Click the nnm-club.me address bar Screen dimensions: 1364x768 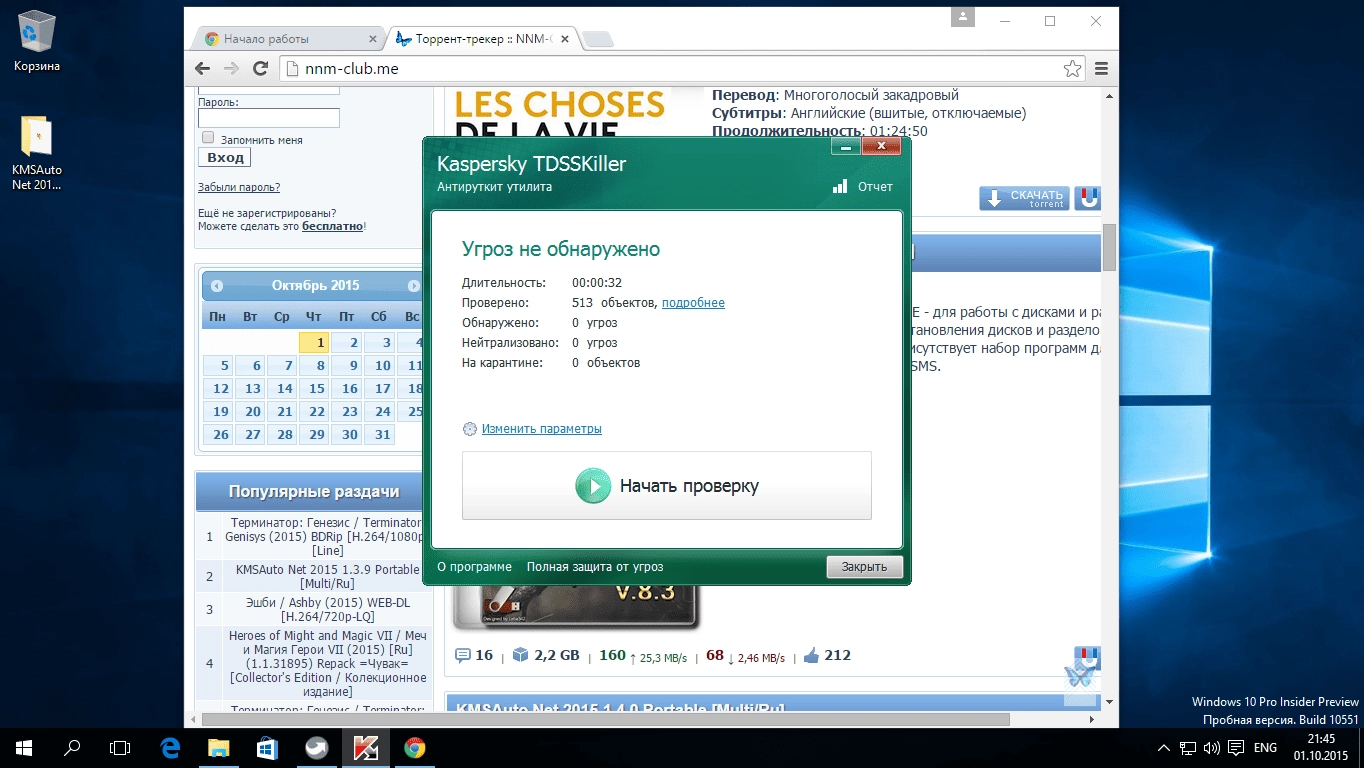click(x=670, y=68)
